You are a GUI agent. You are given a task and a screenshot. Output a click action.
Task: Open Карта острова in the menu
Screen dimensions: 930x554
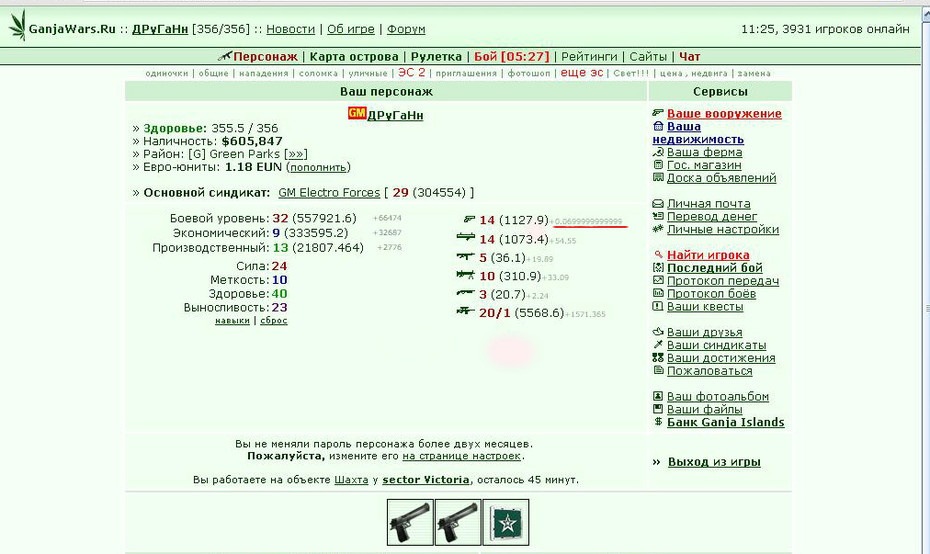point(354,56)
